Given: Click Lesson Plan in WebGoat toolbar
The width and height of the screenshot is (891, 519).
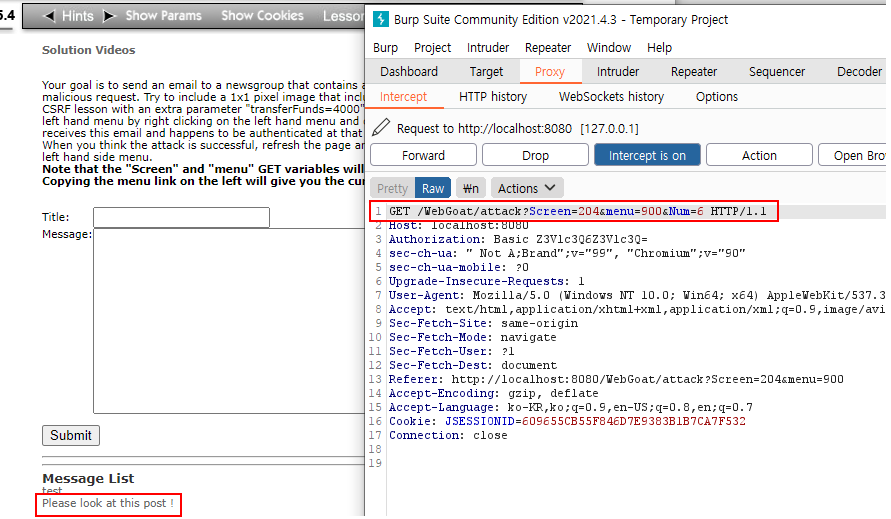Looking at the screenshot, I should click(x=343, y=16).
